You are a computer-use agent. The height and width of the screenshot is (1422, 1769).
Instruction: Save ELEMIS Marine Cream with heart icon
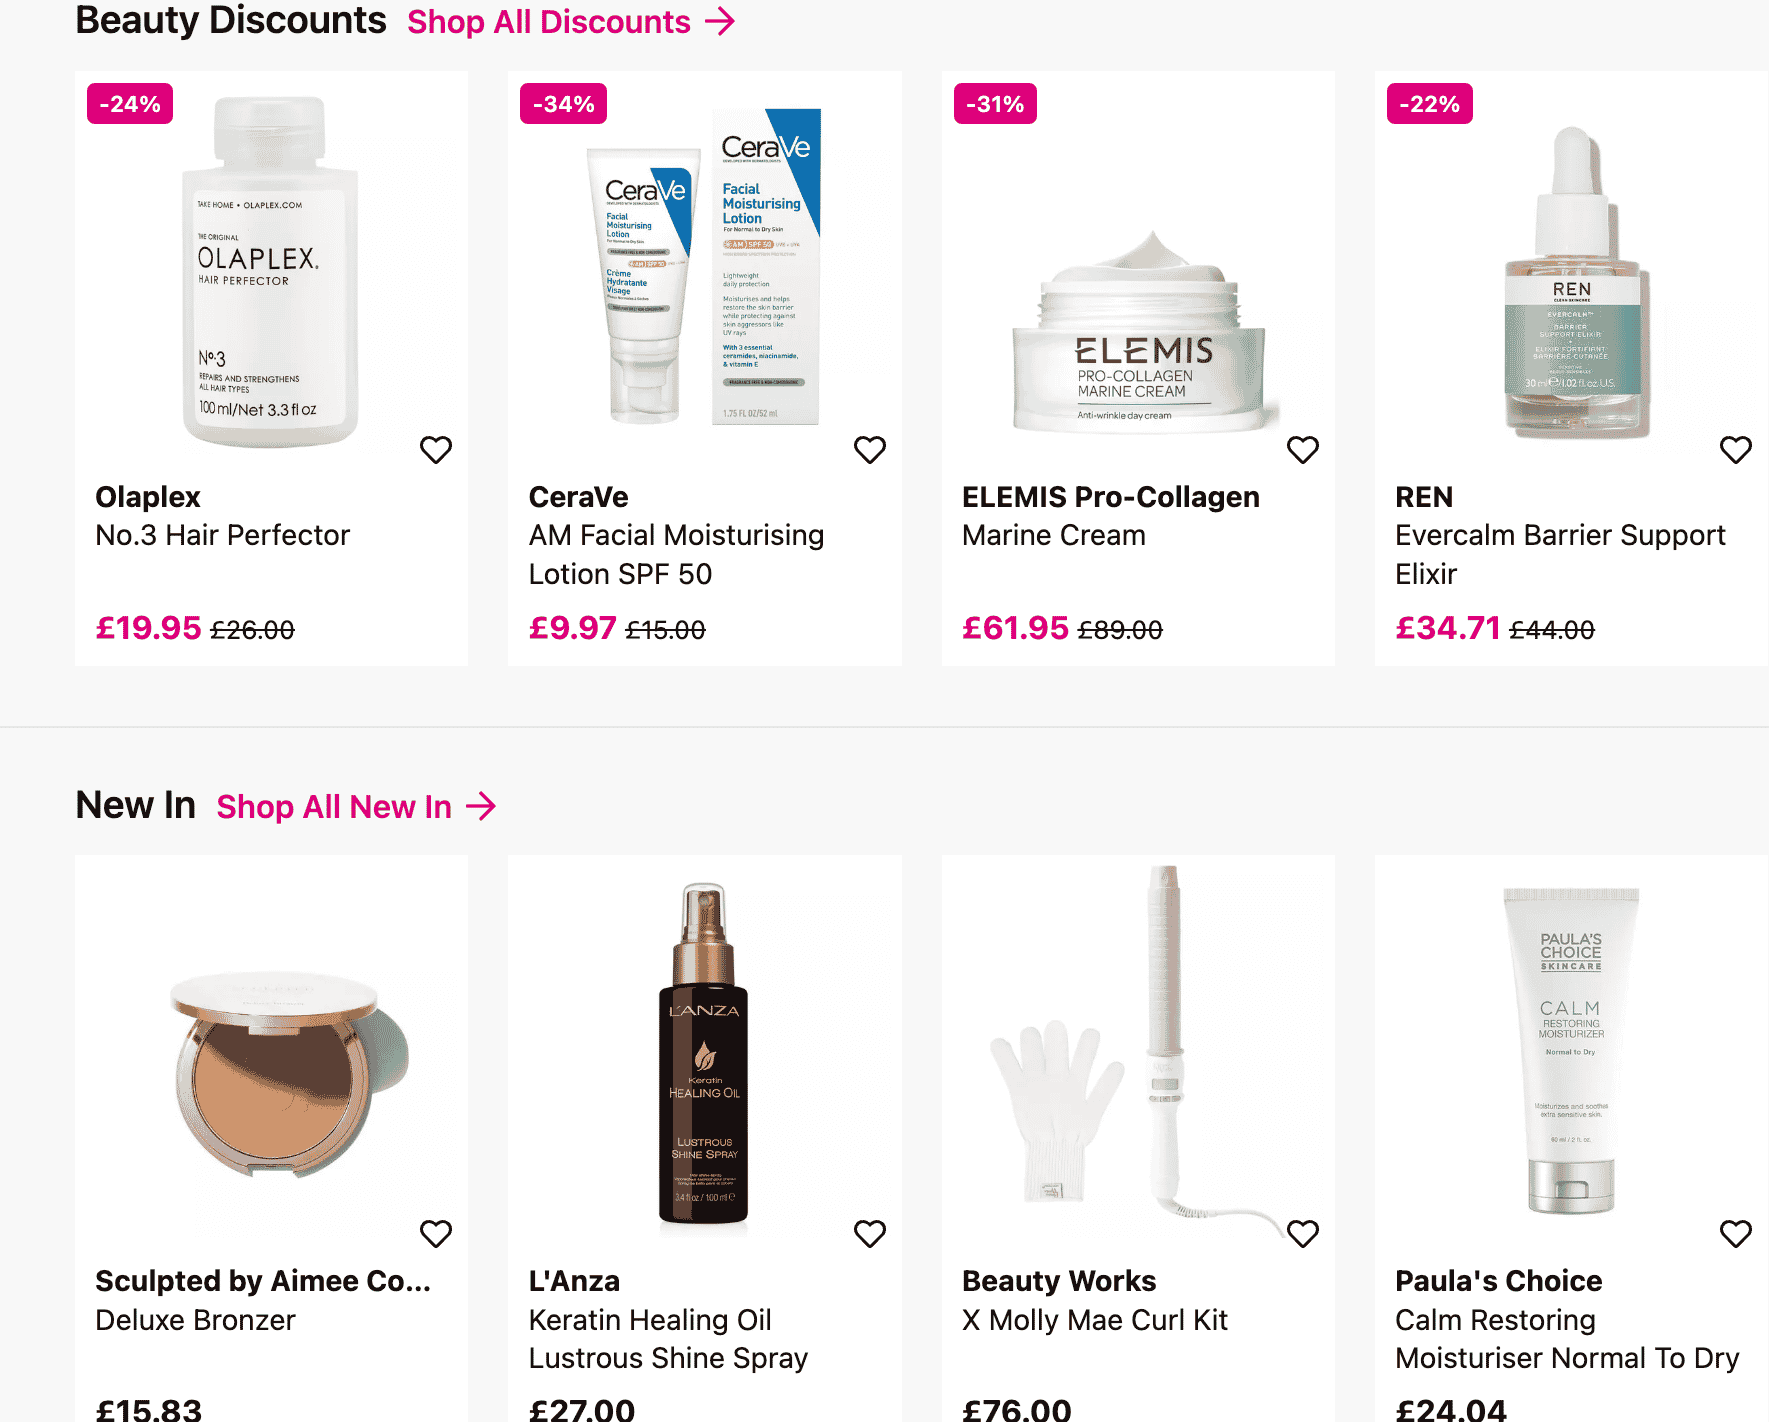pyautogui.click(x=1302, y=450)
